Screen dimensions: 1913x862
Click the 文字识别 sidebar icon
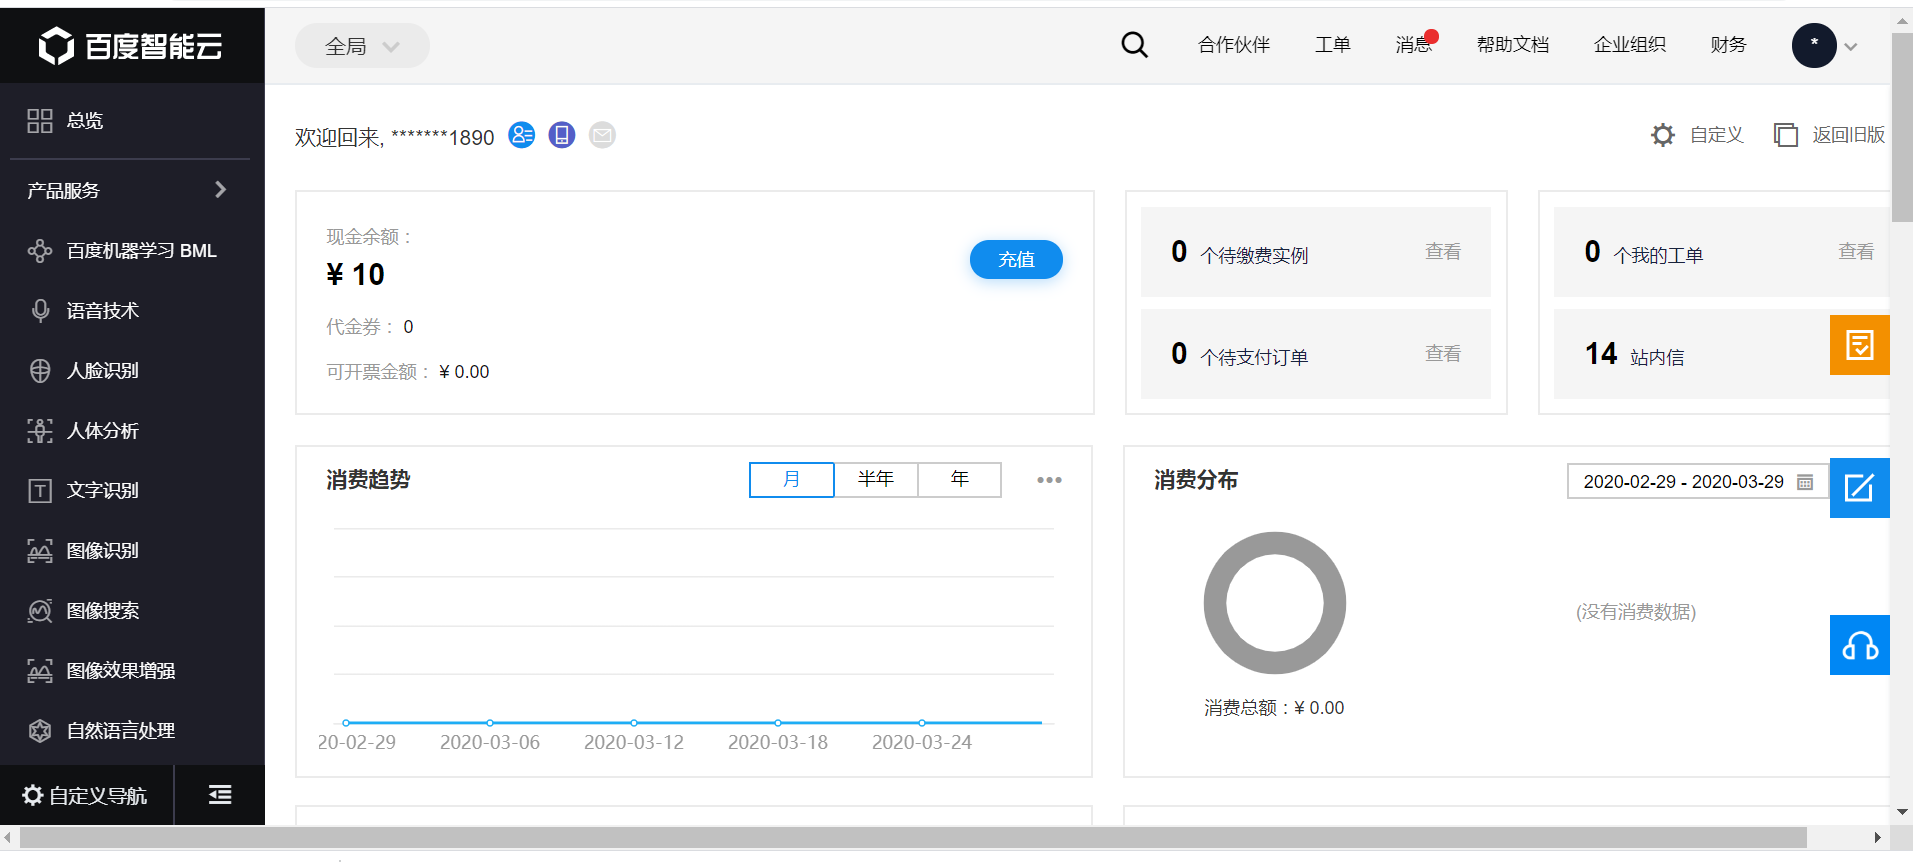(x=40, y=491)
